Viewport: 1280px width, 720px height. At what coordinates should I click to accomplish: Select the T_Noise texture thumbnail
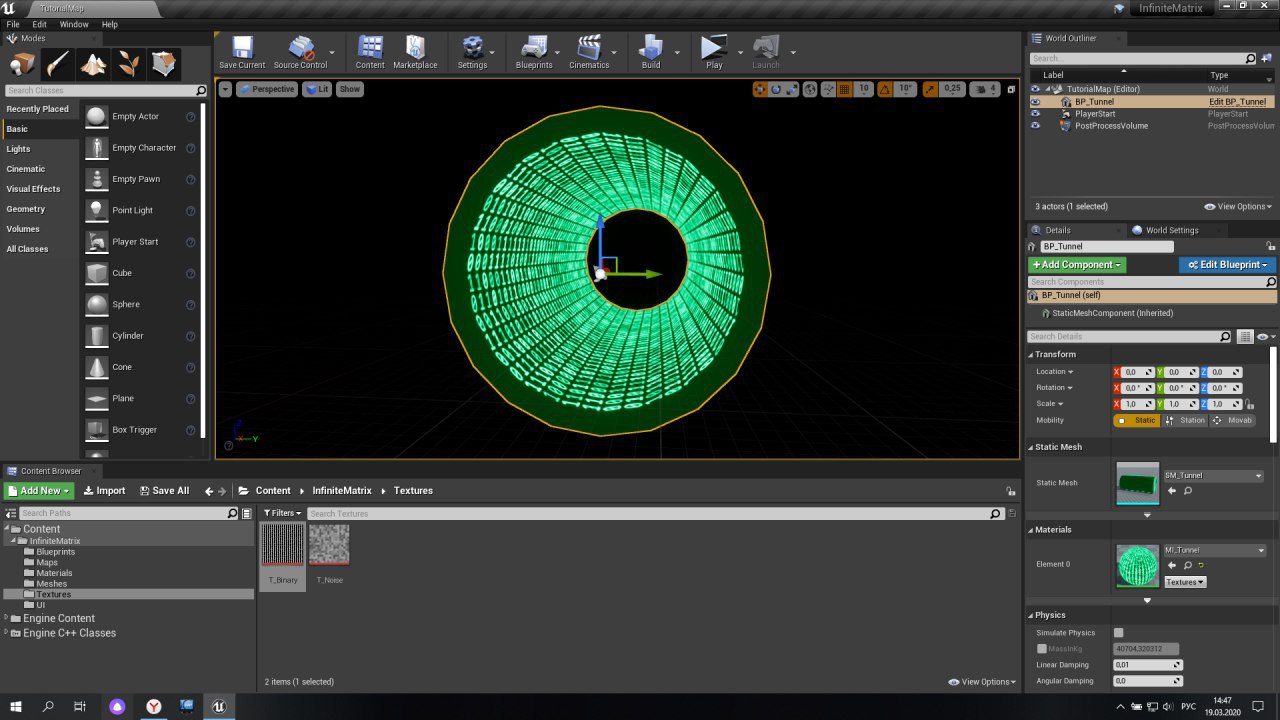[329, 545]
